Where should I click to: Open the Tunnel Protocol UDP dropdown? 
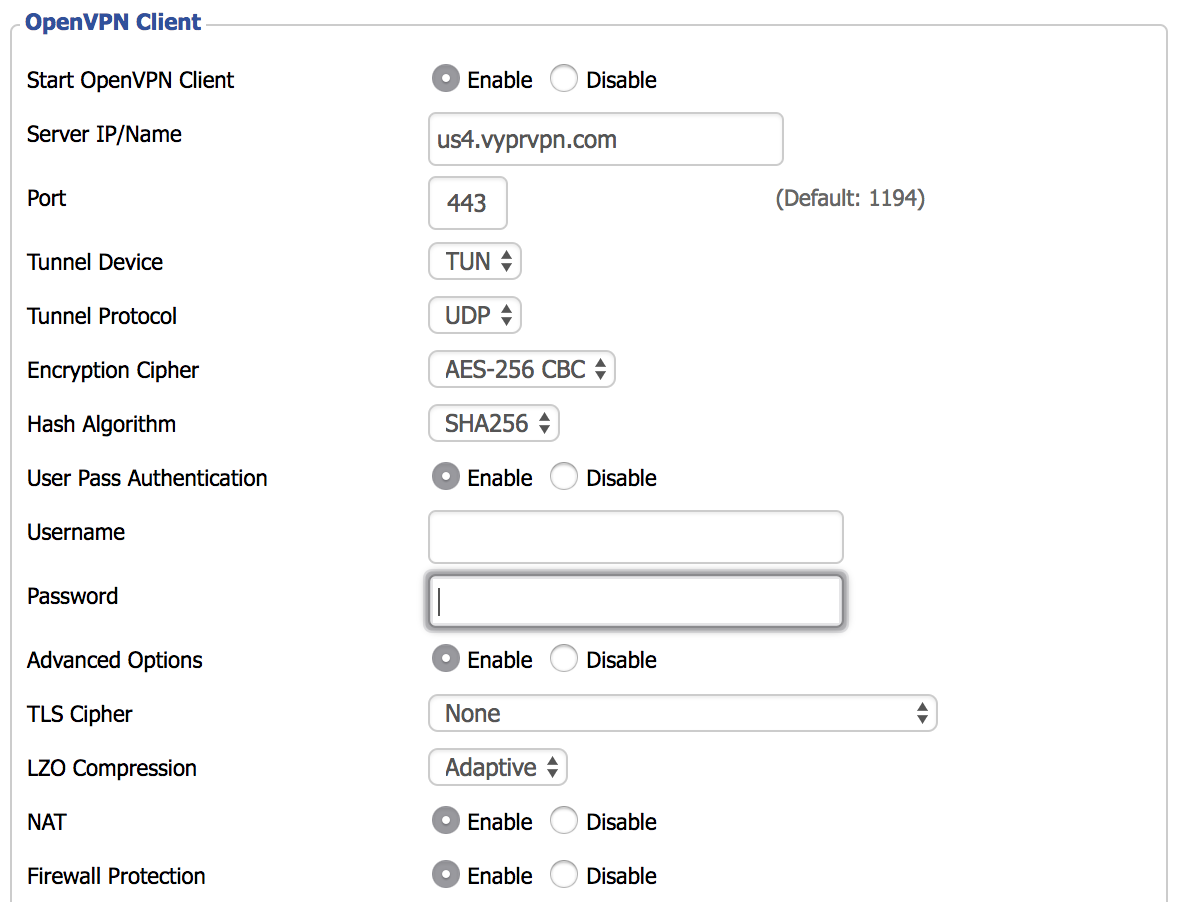point(475,316)
